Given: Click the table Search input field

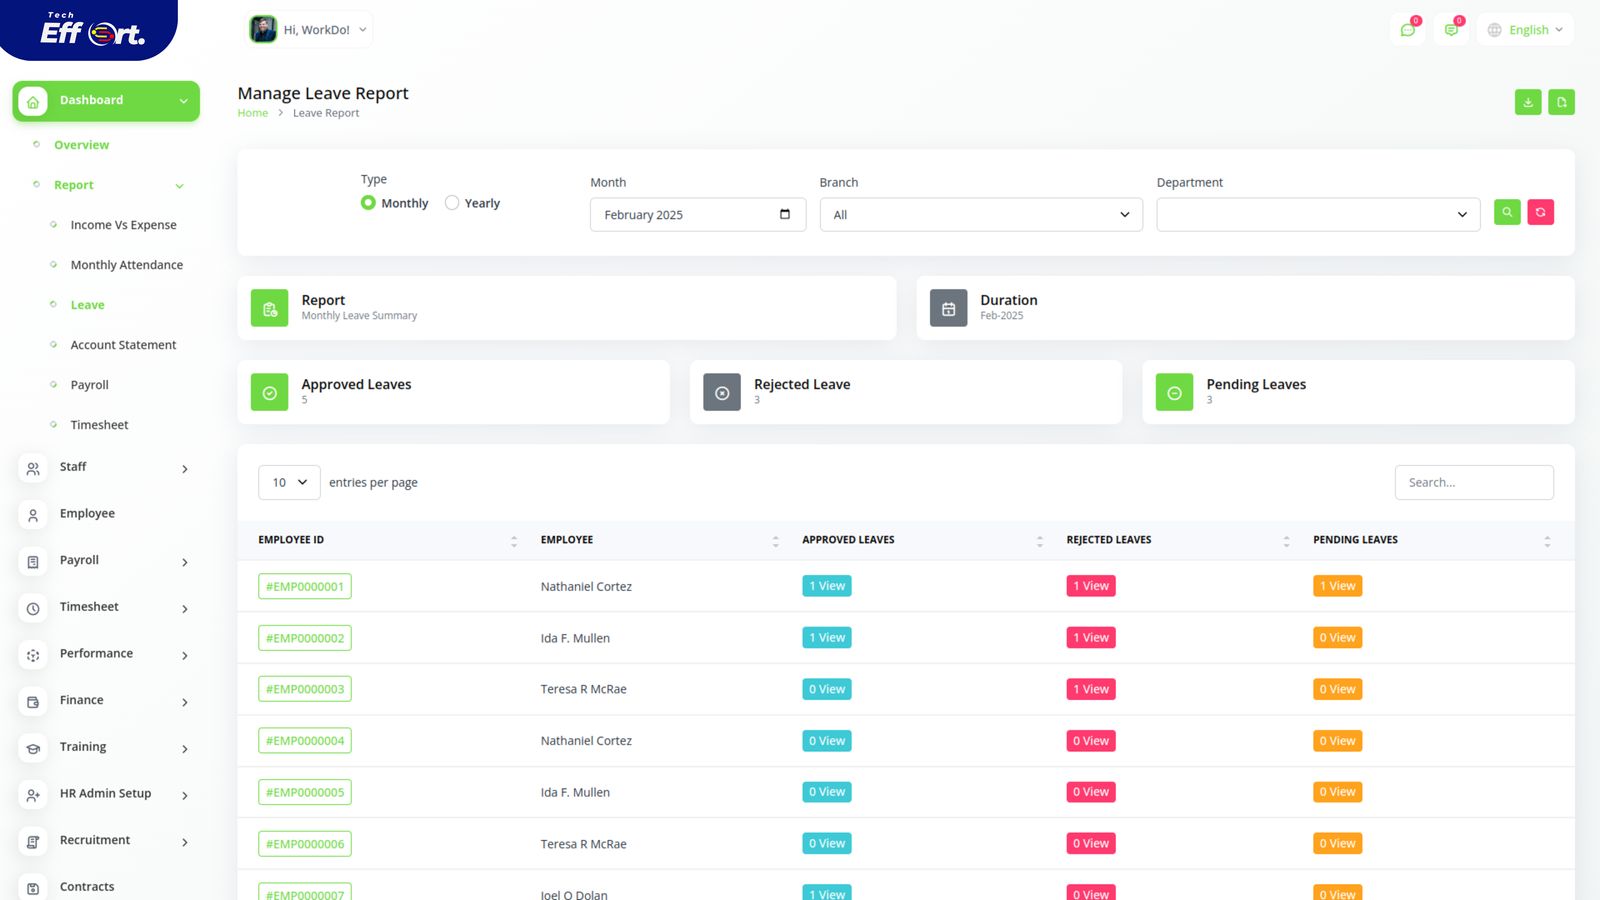Looking at the screenshot, I should click(1473, 482).
